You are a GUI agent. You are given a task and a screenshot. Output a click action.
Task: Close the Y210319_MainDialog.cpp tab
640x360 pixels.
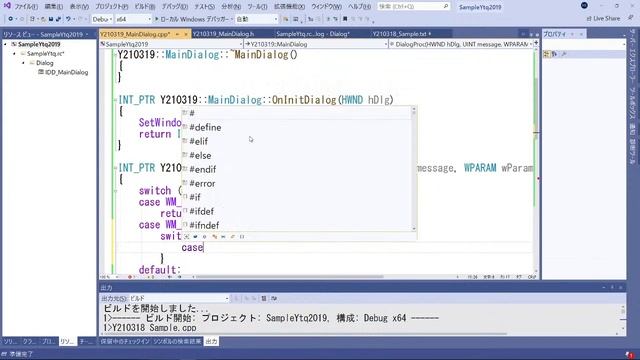(x=186, y=34)
